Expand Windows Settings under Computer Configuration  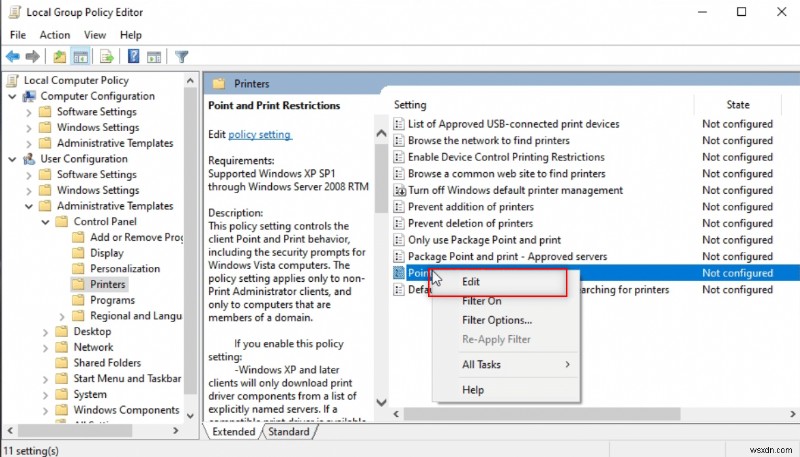[29, 128]
